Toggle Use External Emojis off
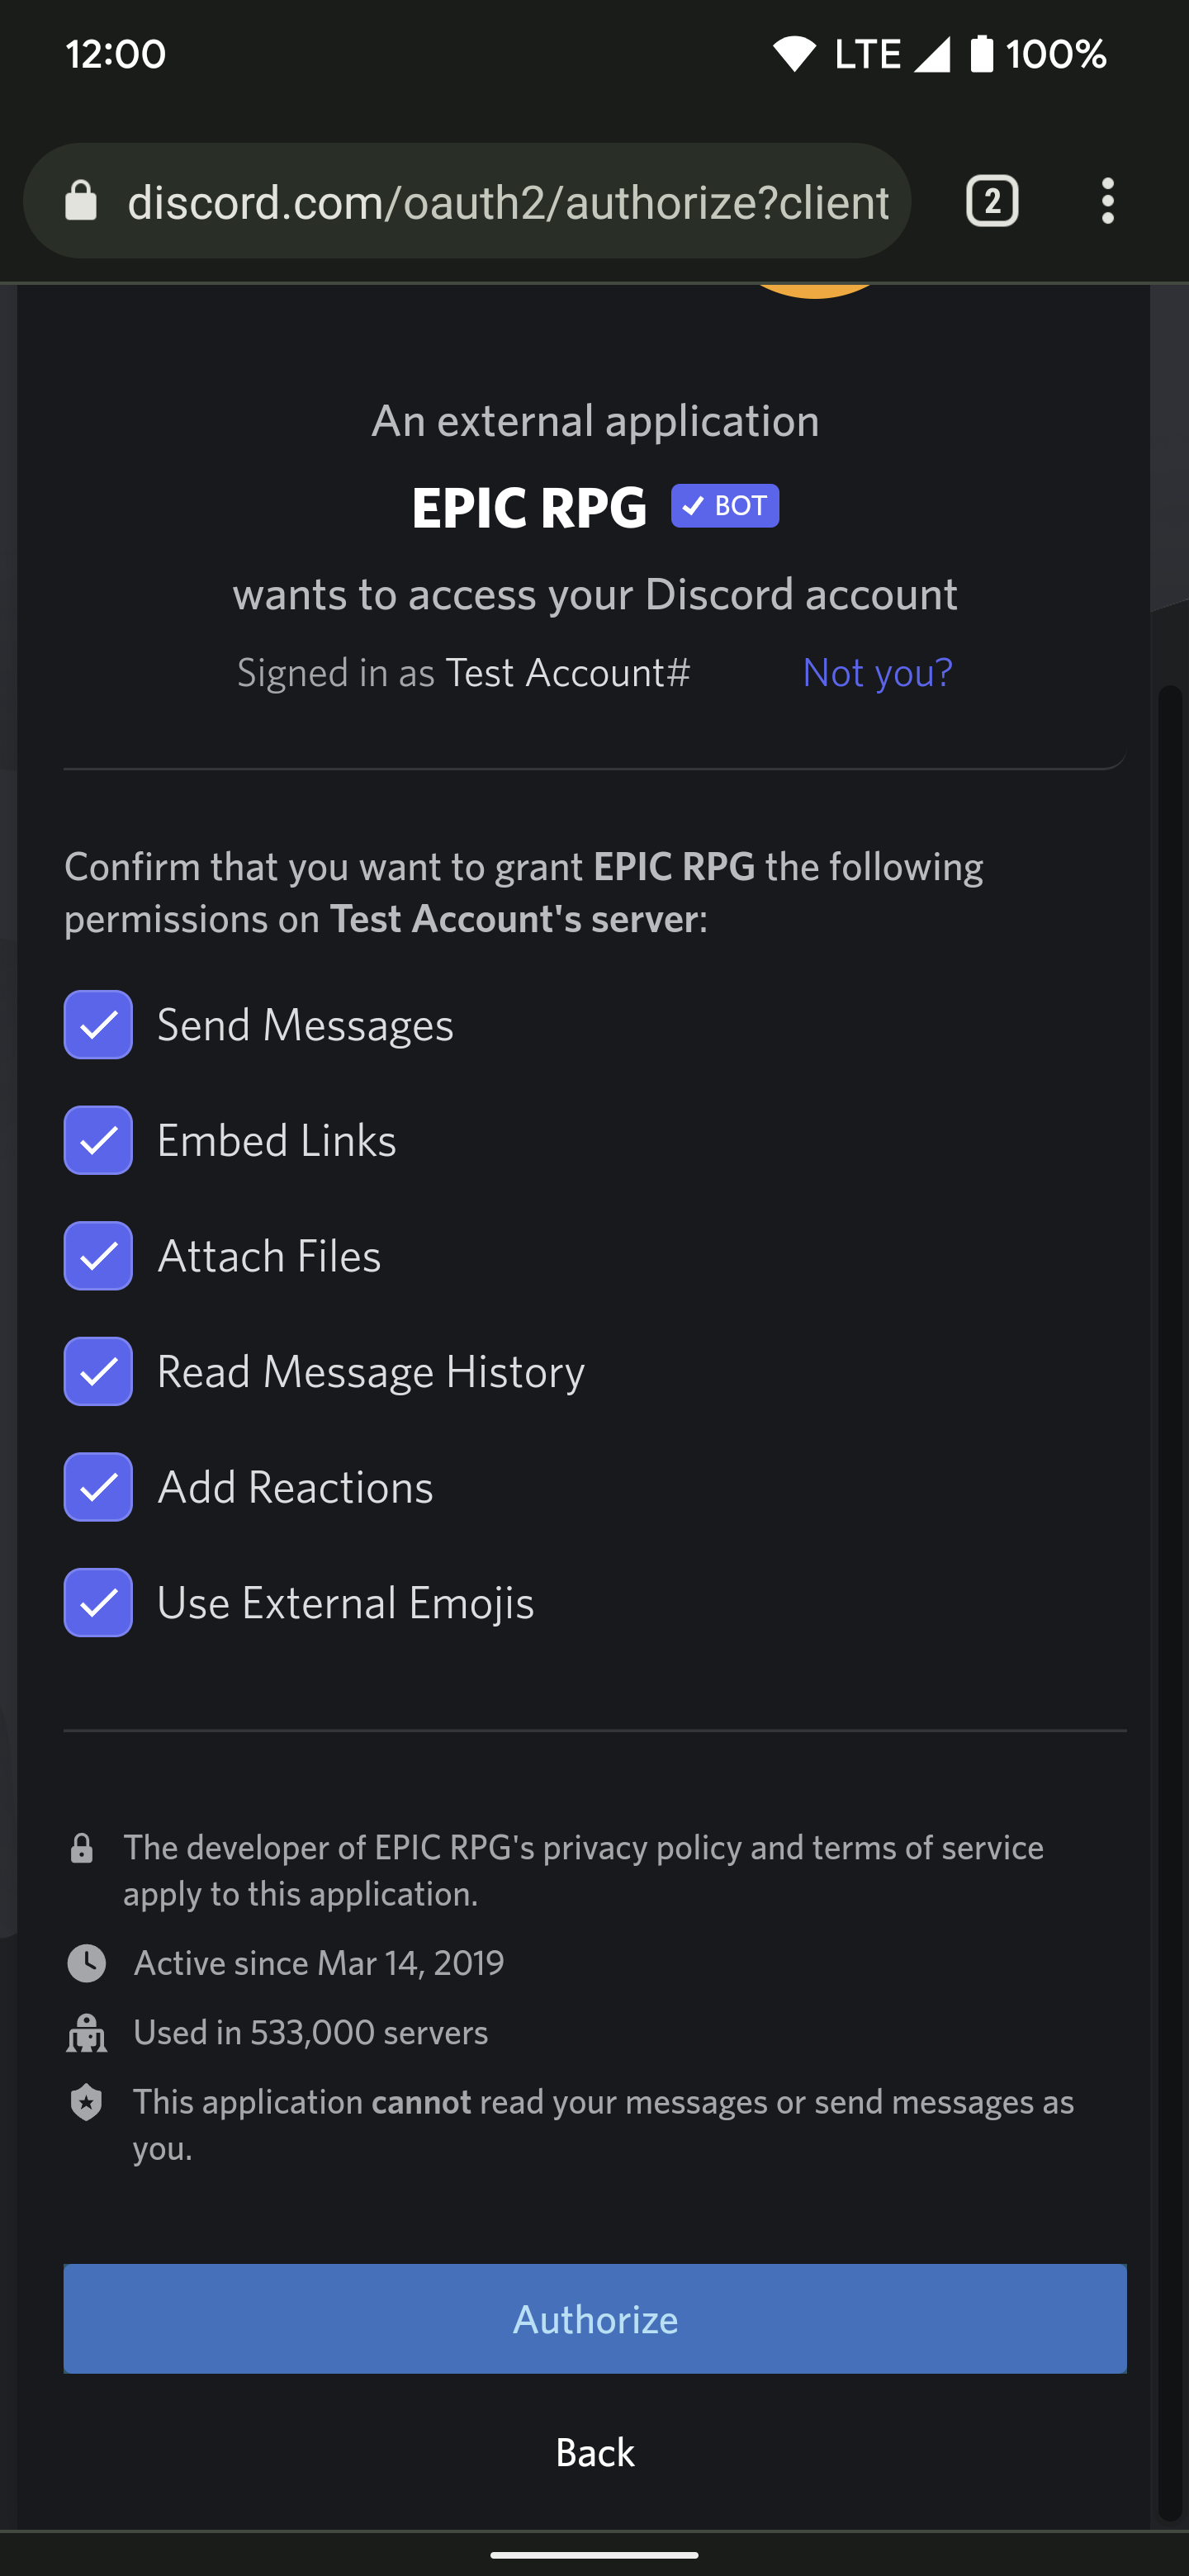The width and height of the screenshot is (1189, 2576). coord(97,1602)
